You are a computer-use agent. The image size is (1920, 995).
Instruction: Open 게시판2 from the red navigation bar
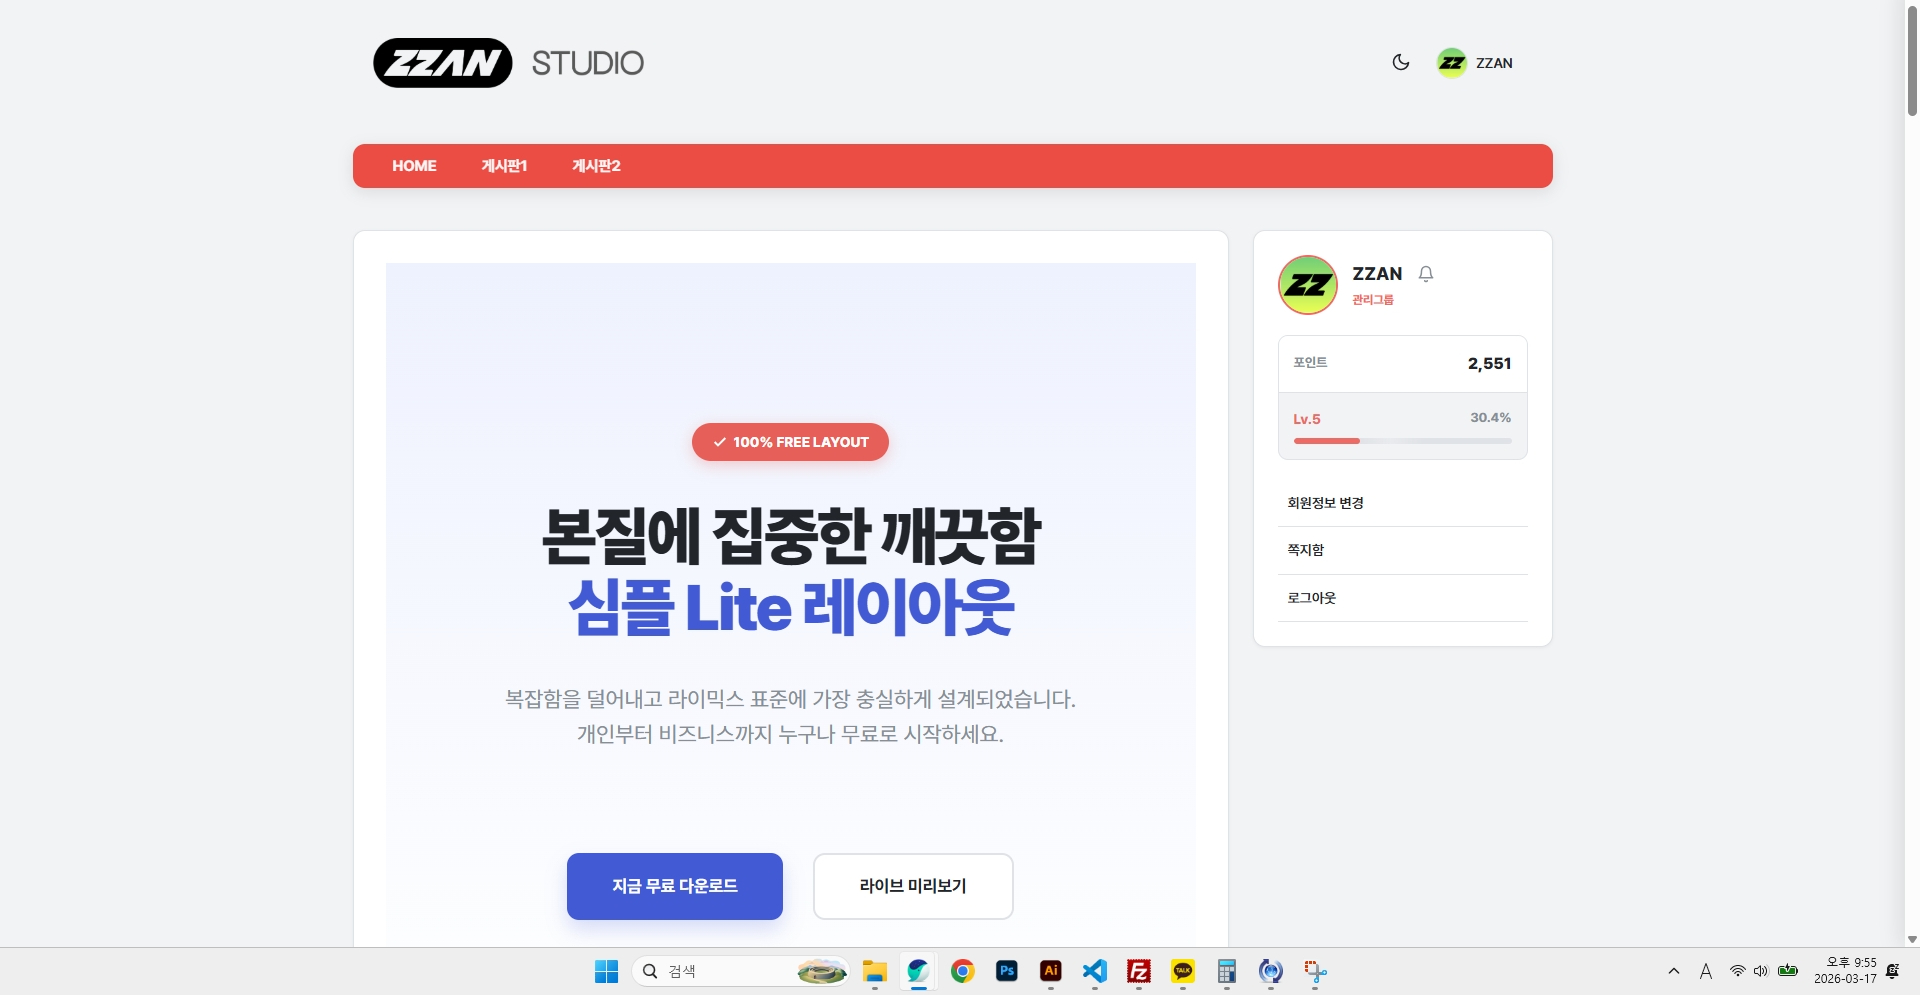click(x=596, y=166)
